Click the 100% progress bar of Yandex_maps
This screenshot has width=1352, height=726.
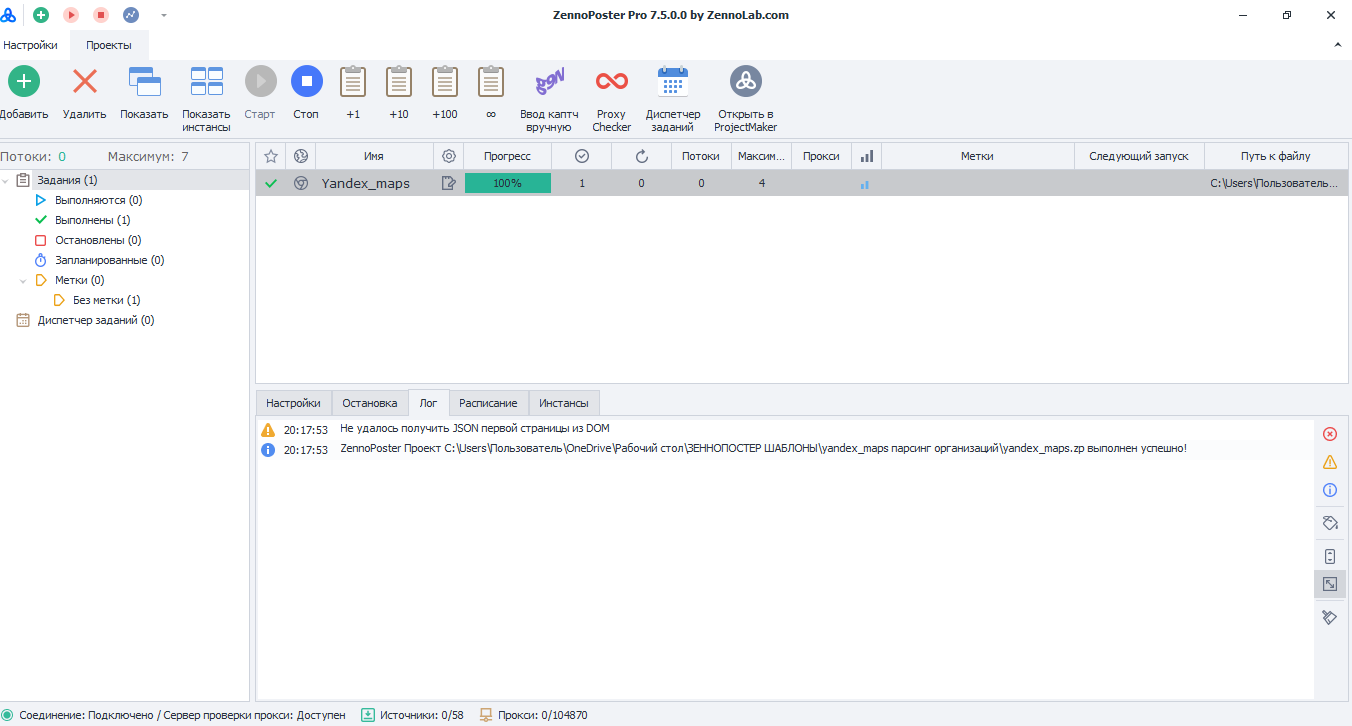[507, 183]
